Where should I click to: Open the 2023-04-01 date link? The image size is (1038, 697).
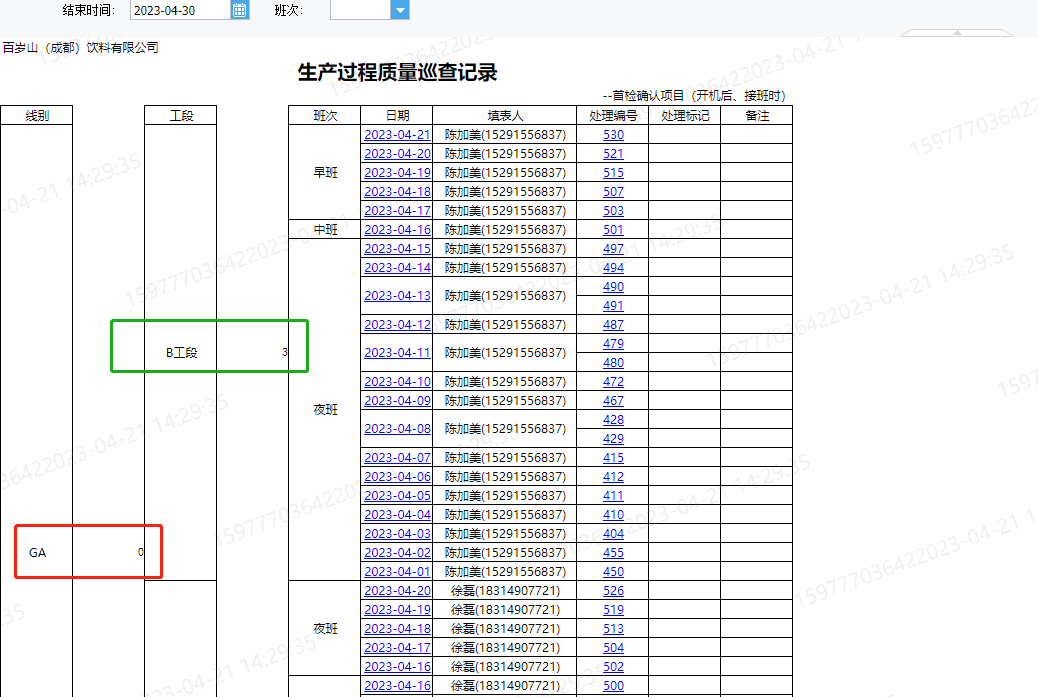click(x=397, y=572)
